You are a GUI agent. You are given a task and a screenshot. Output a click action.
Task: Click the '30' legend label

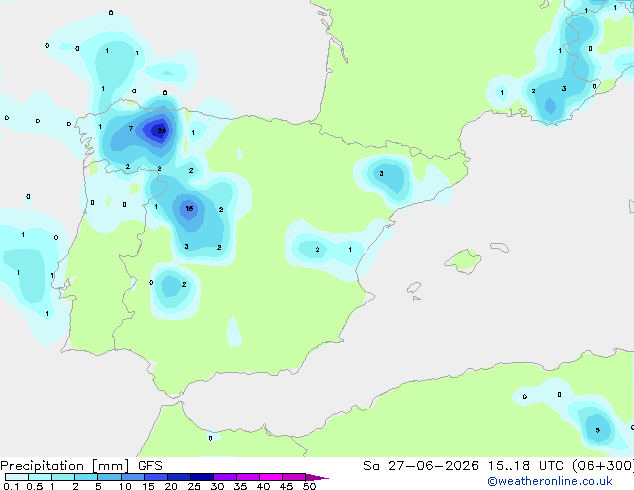pyautogui.click(x=217, y=486)
